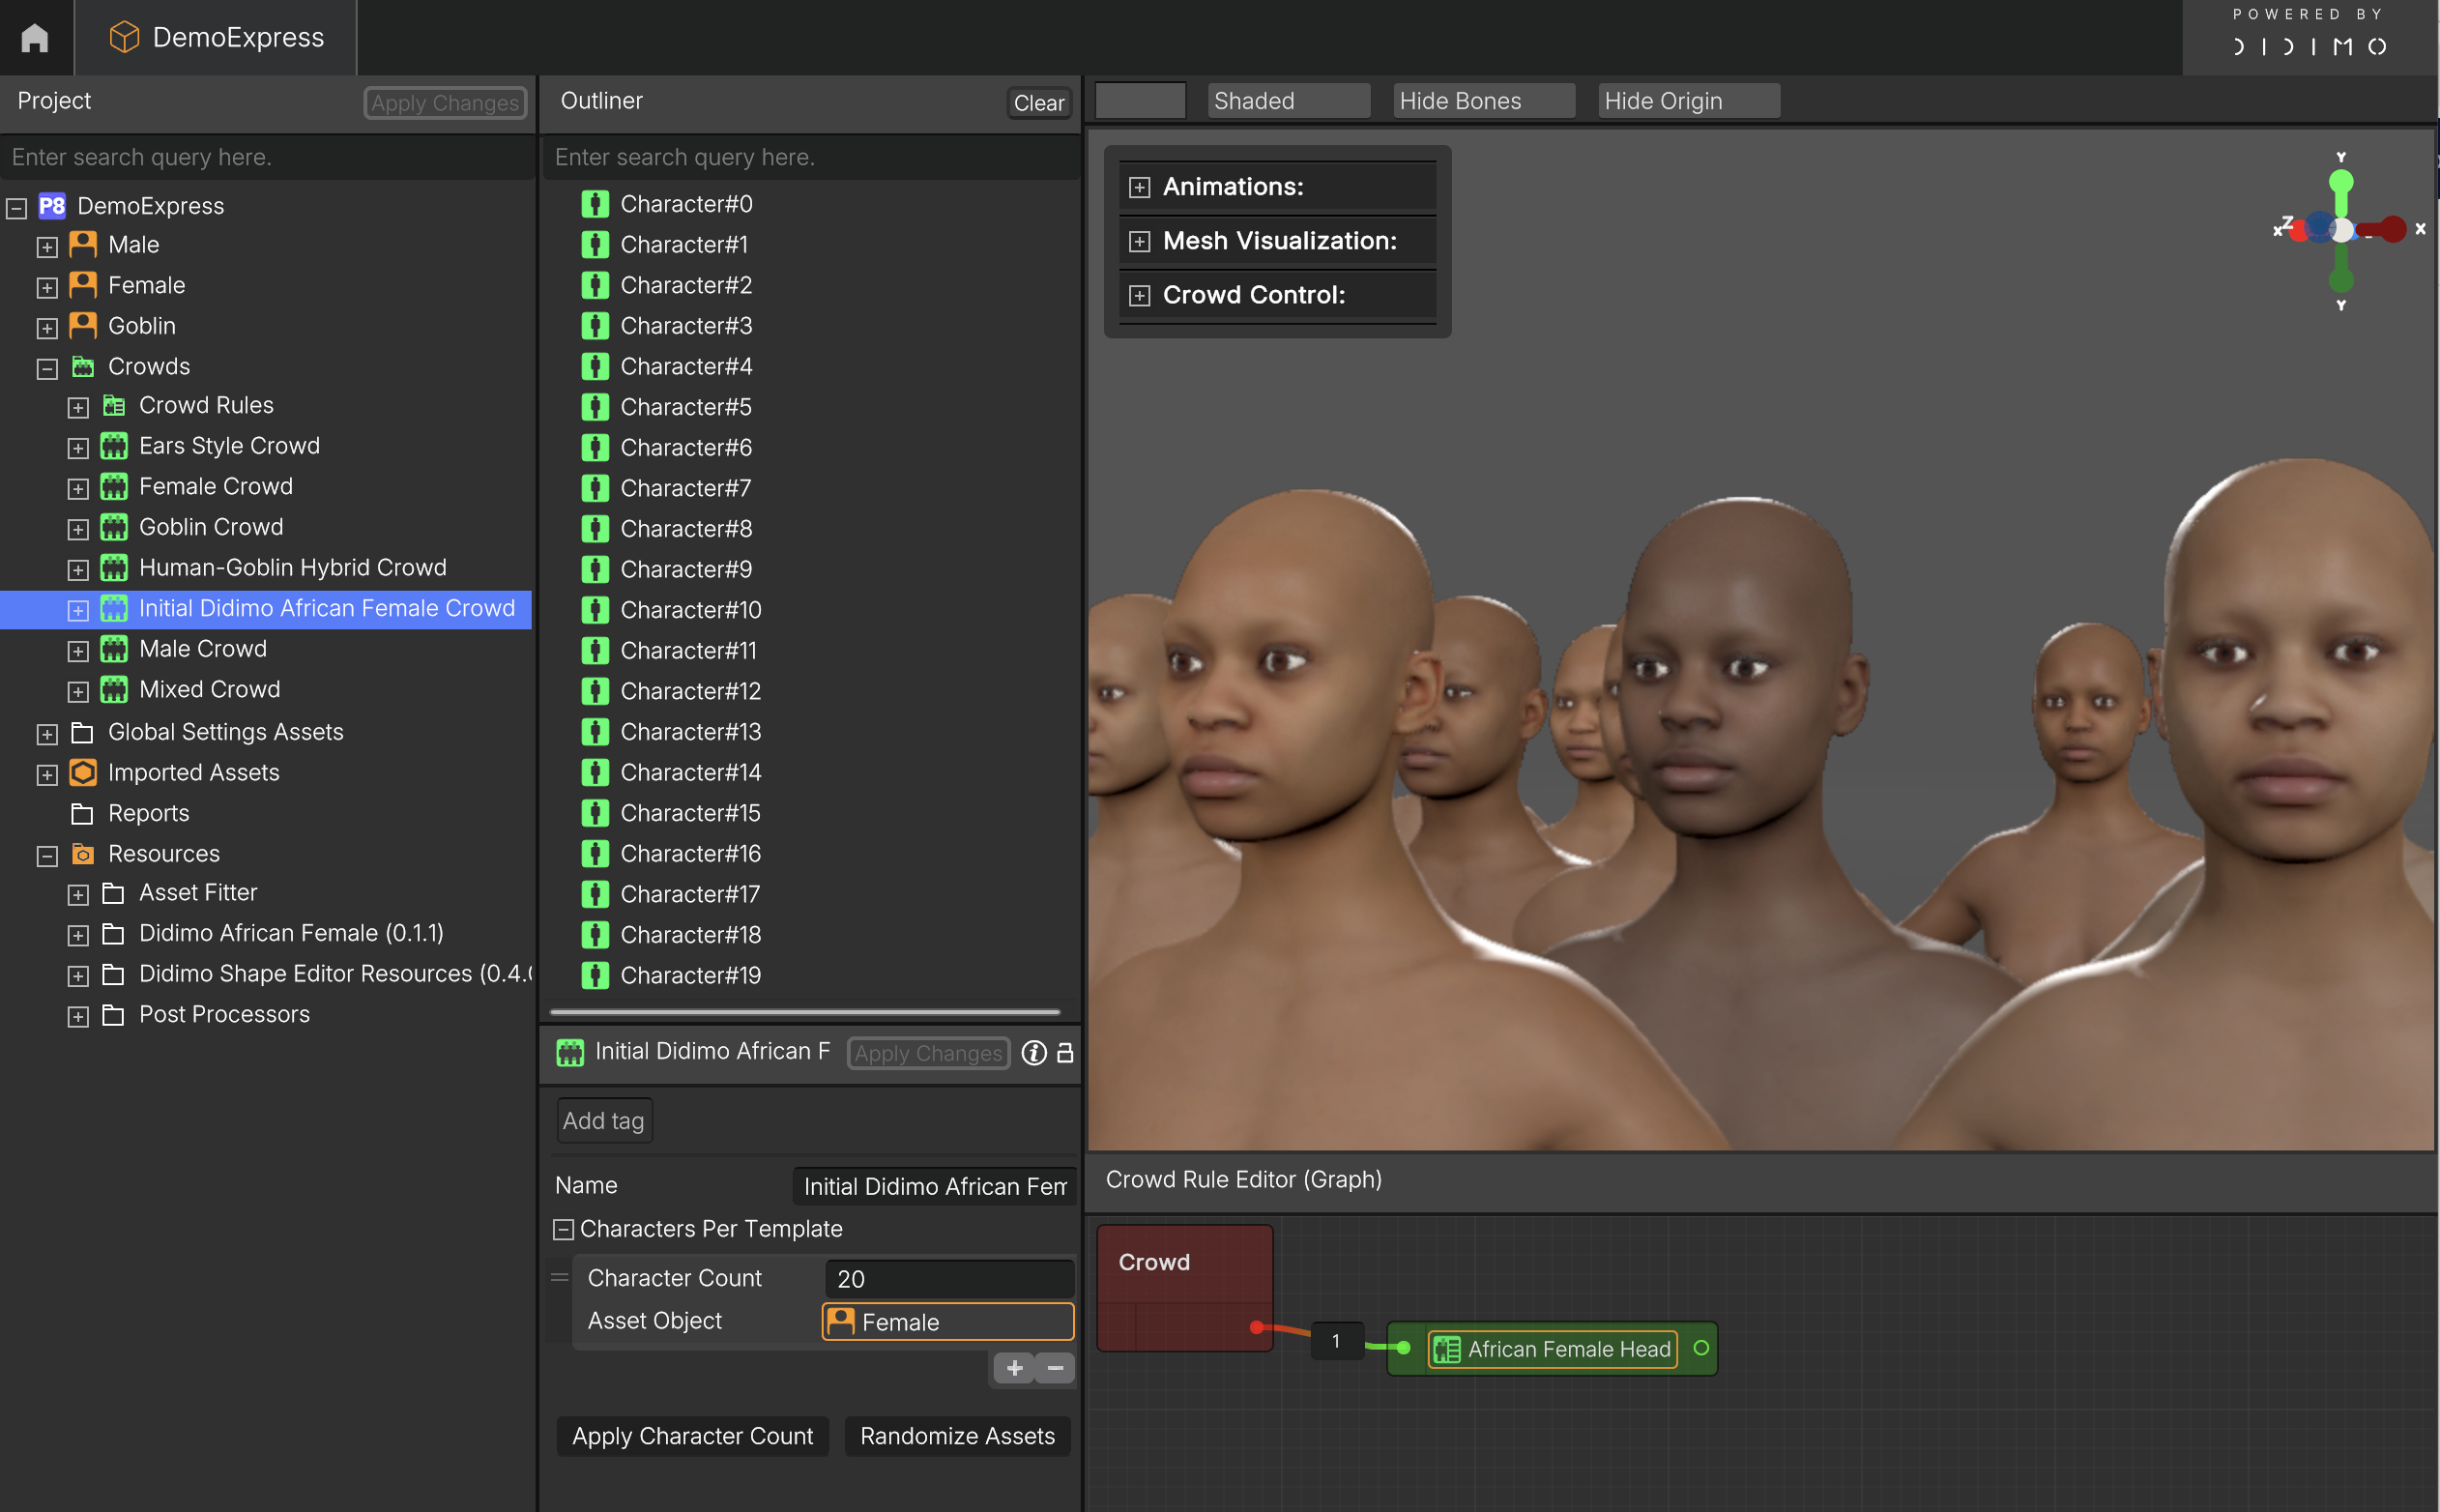2440x1512 pixels.
Task: Click the lock icon in properties header
Action: [x=1065, y=1053]
